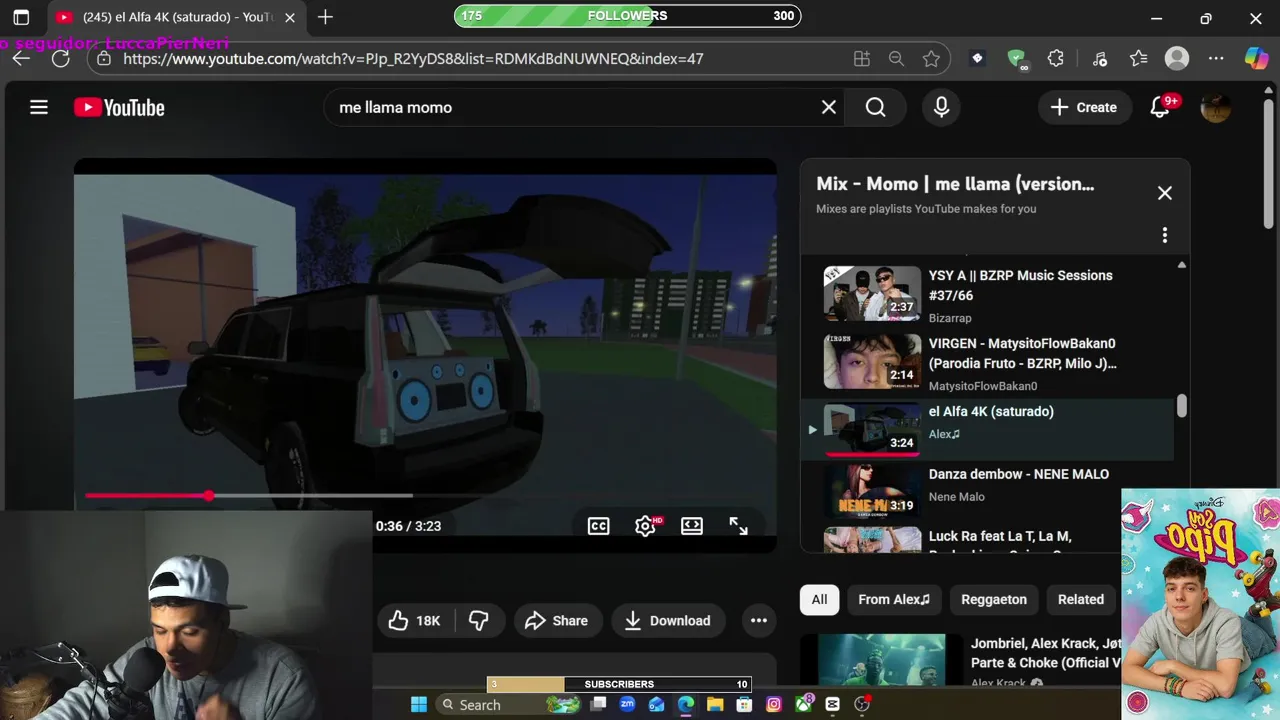This screenshot has width=1280, height=720.
Task: Share the video
Action: pyautogui.click(x=558, y=621)
